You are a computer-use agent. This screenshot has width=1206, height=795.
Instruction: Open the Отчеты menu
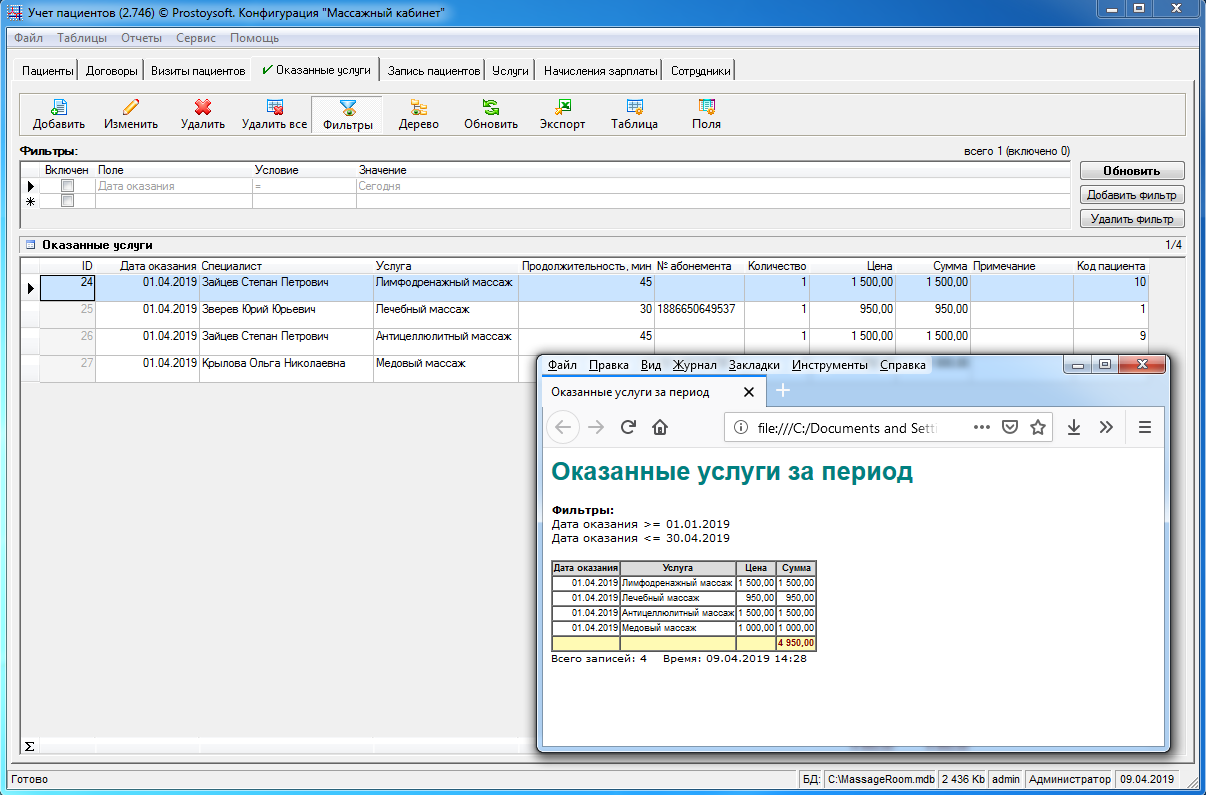click(141, 38)
